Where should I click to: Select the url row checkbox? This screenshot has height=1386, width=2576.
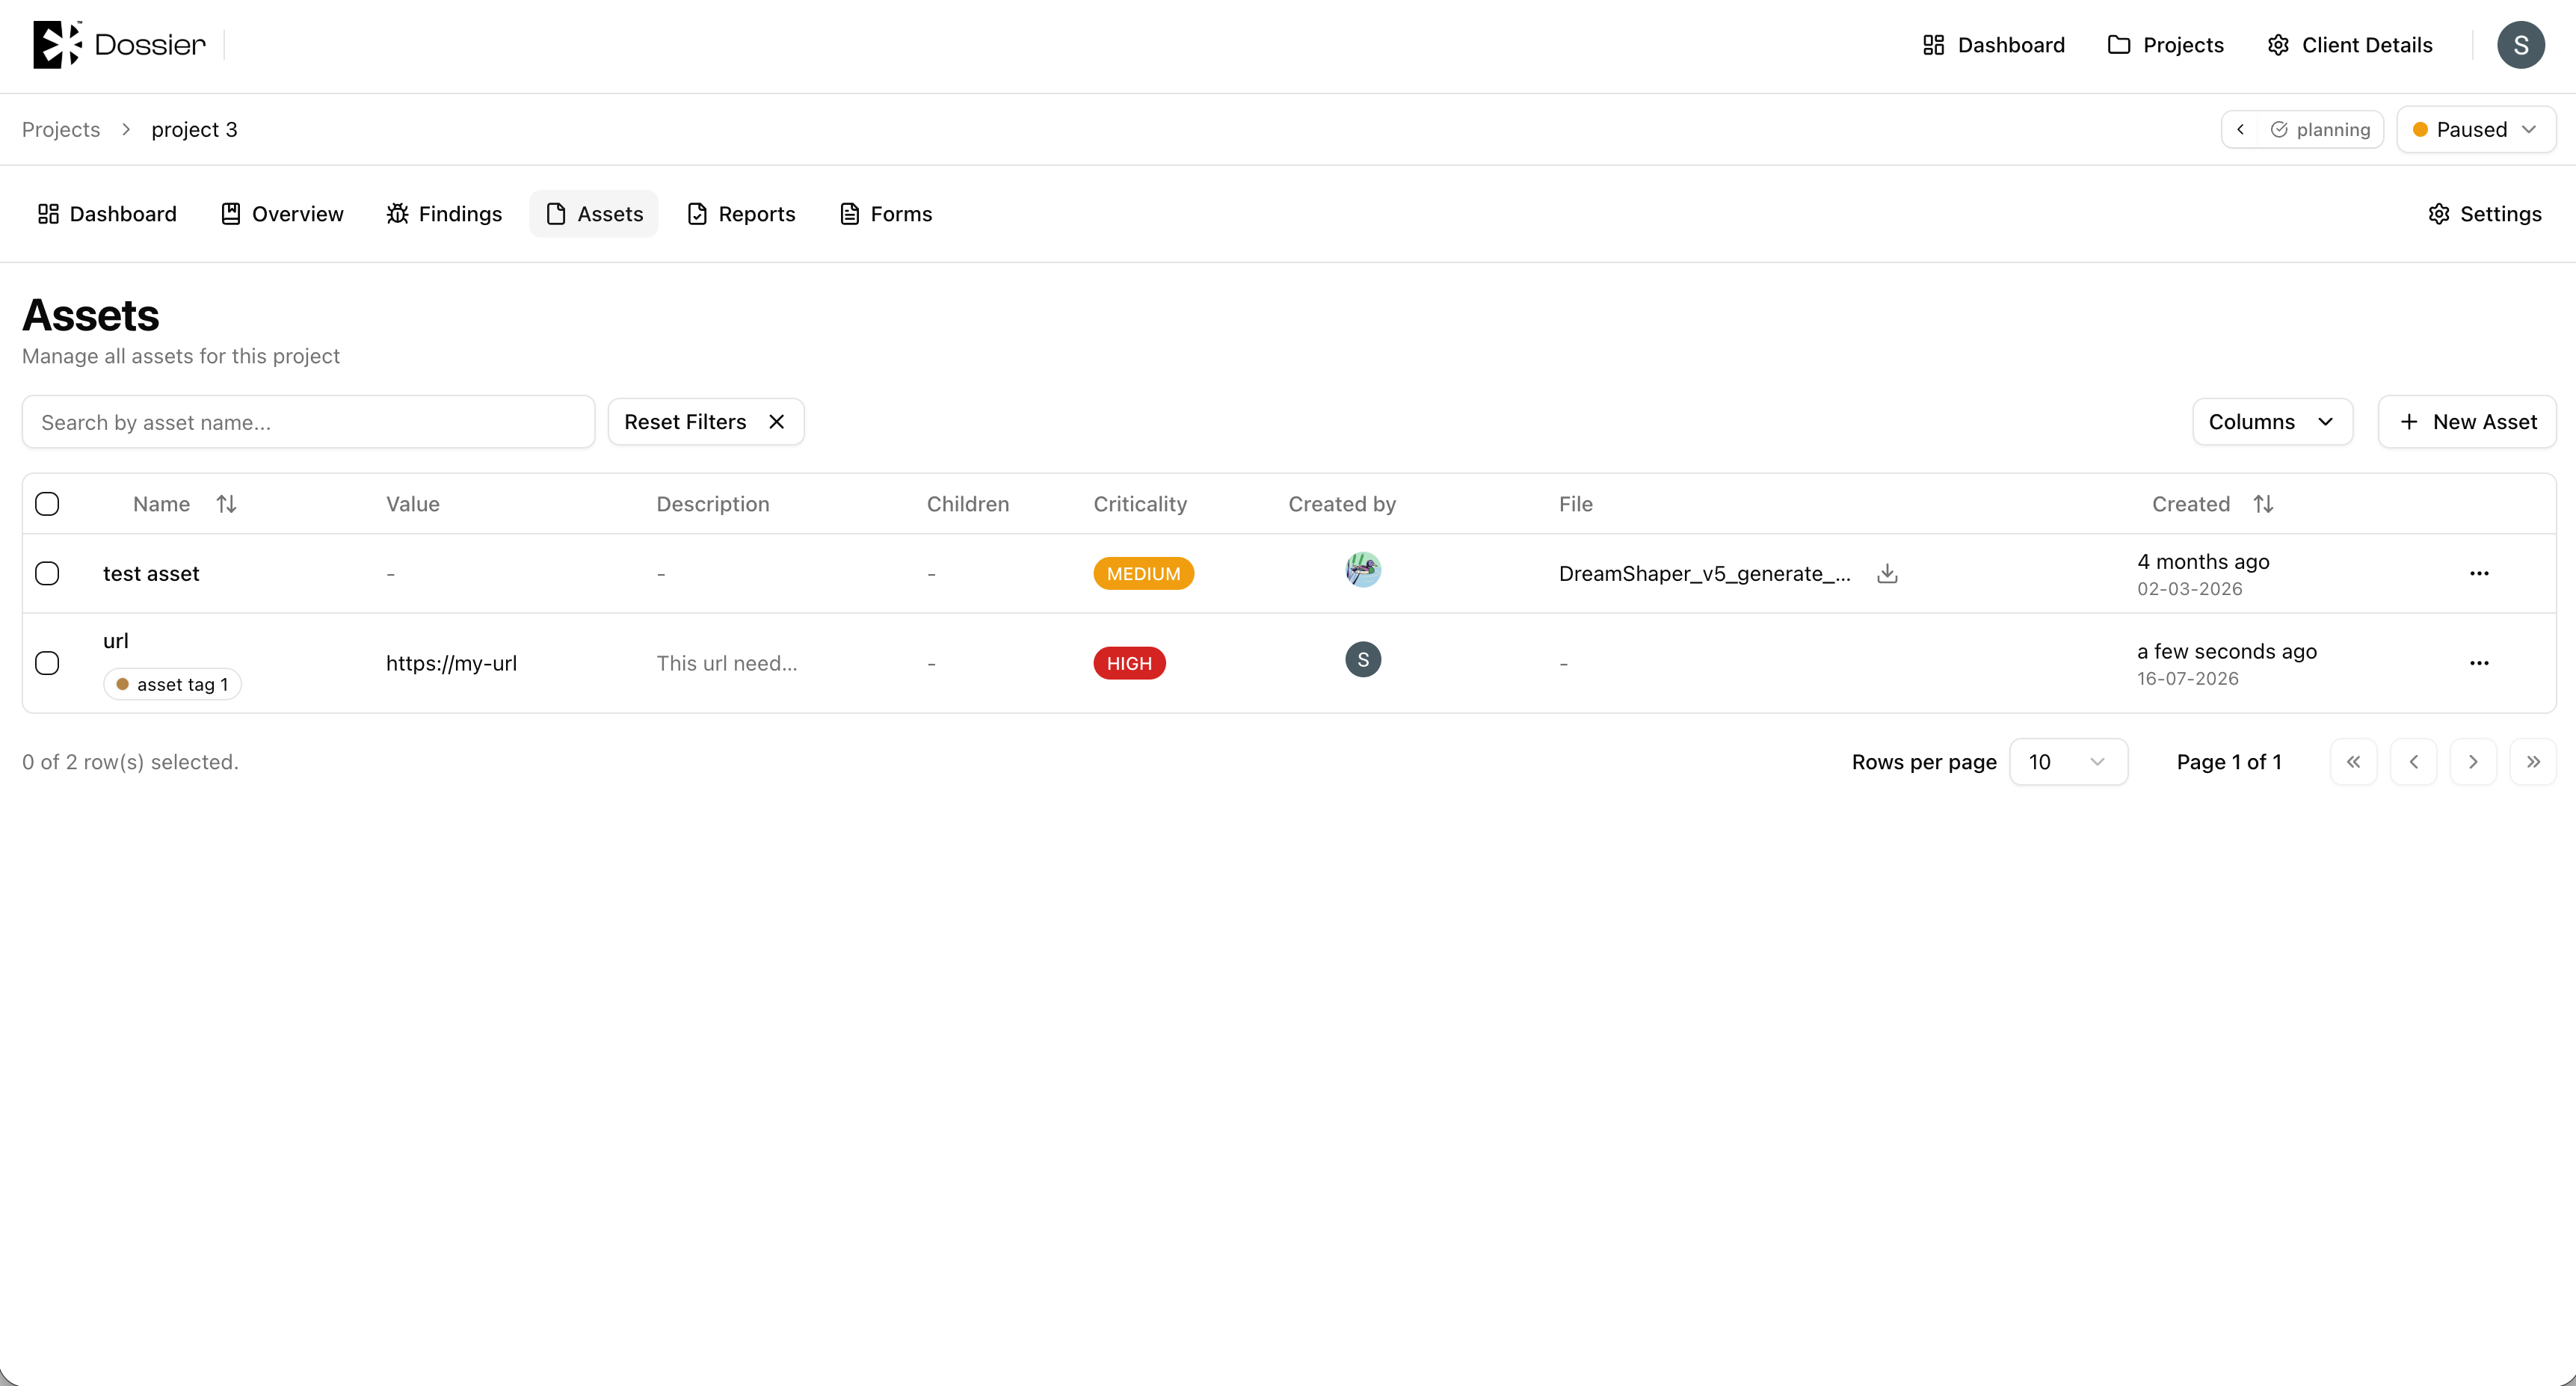pyautogui.click(x=47, y=663)
